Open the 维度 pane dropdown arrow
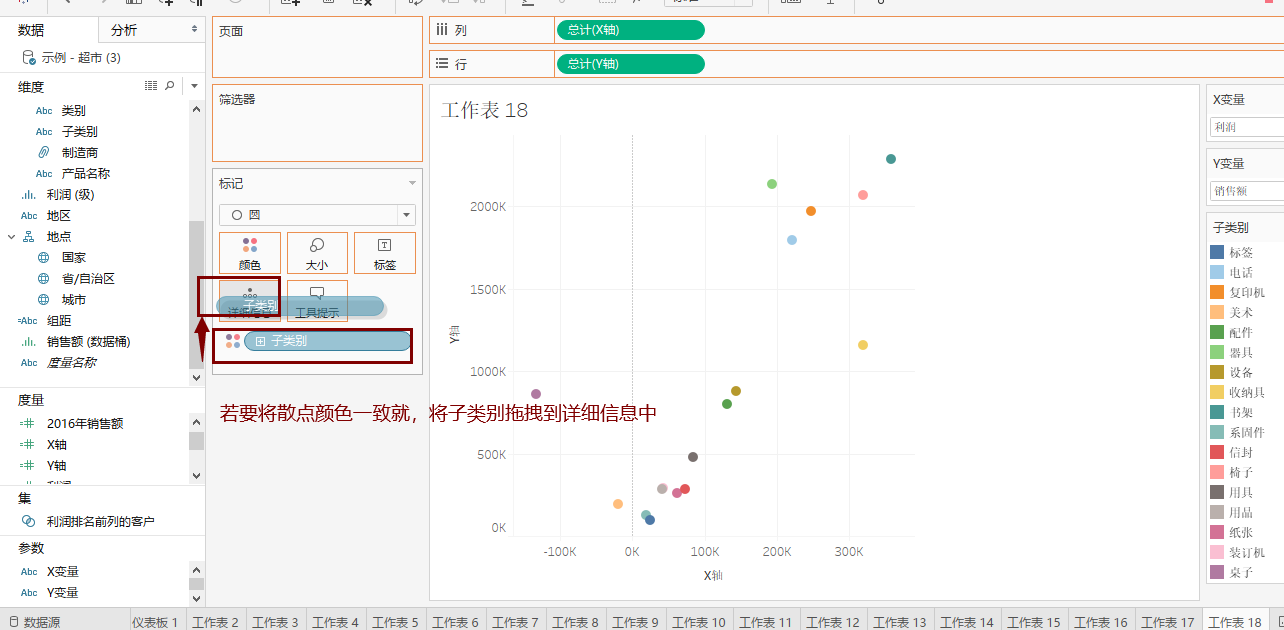 tap(195, 86)
